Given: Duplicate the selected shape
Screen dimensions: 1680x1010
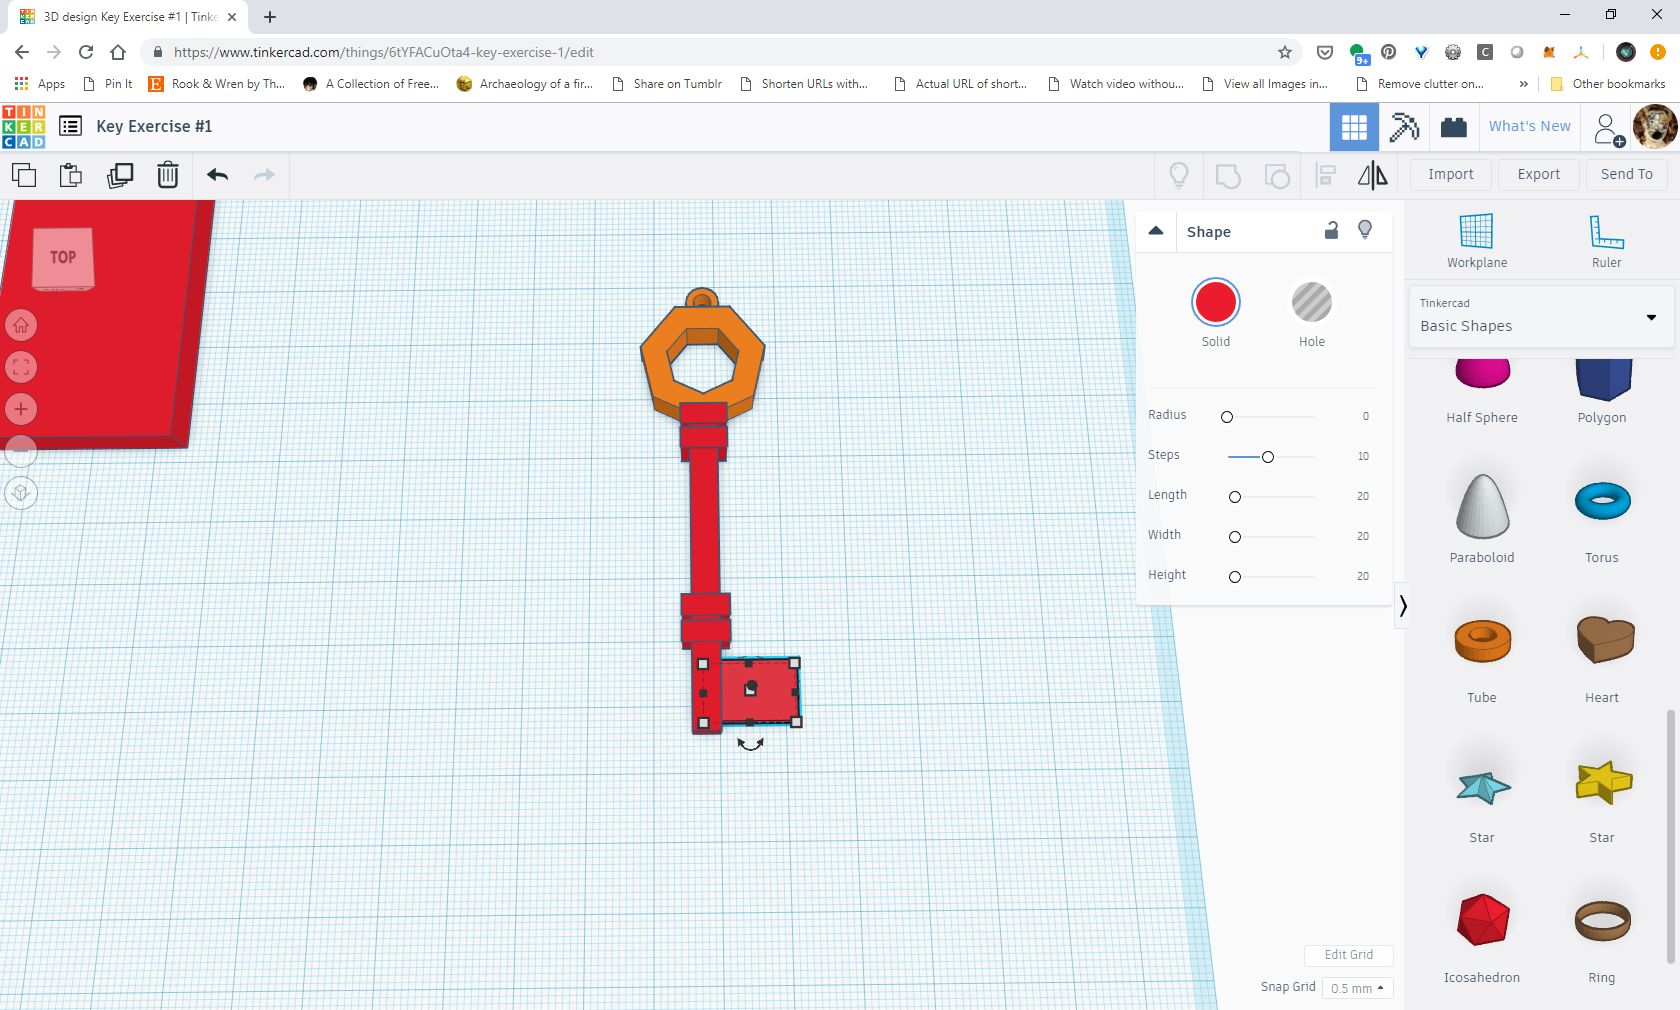Looking at the screenshot, I should click(x=120, y=175).
